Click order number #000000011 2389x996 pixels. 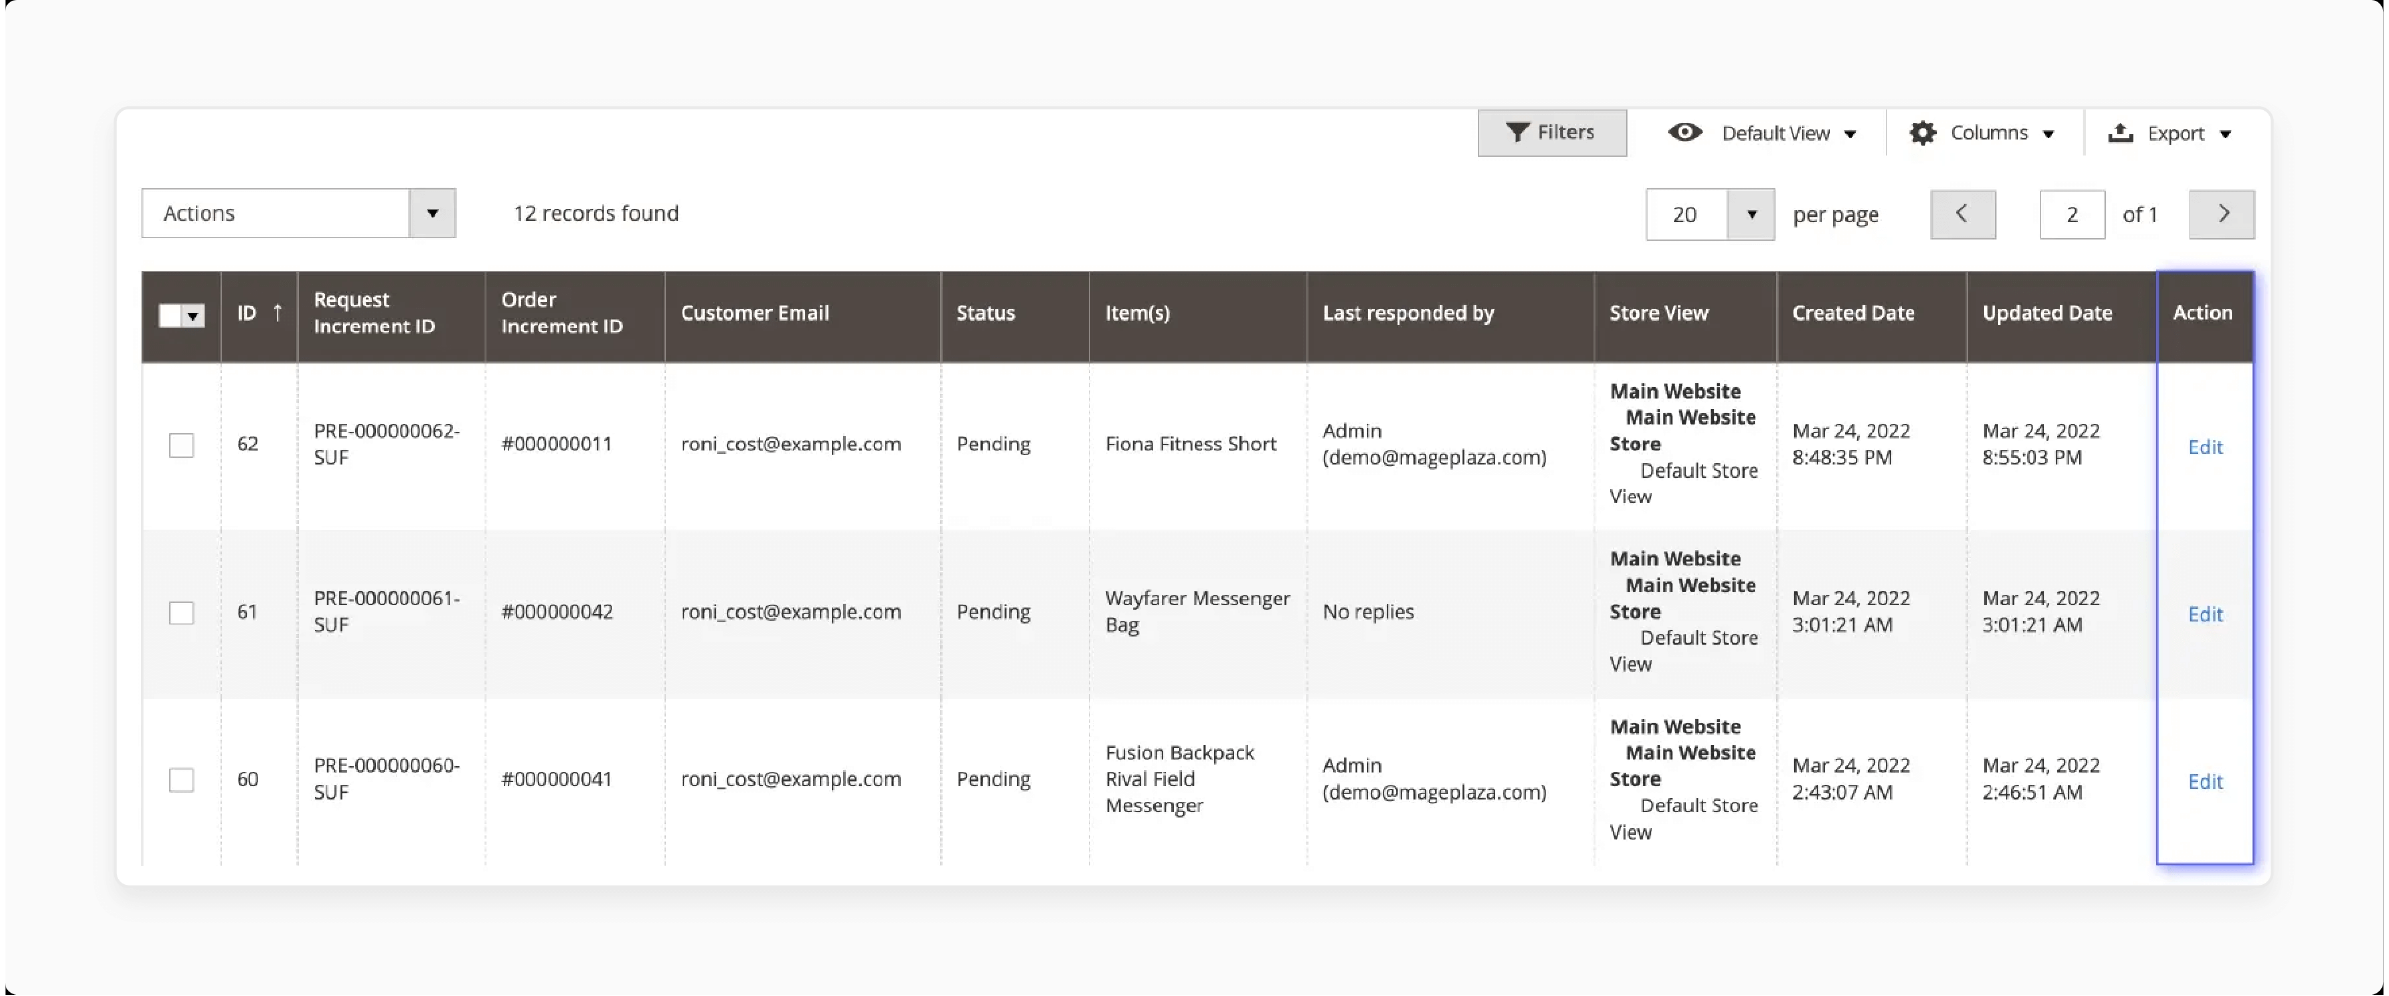click(x=556, y=444)
